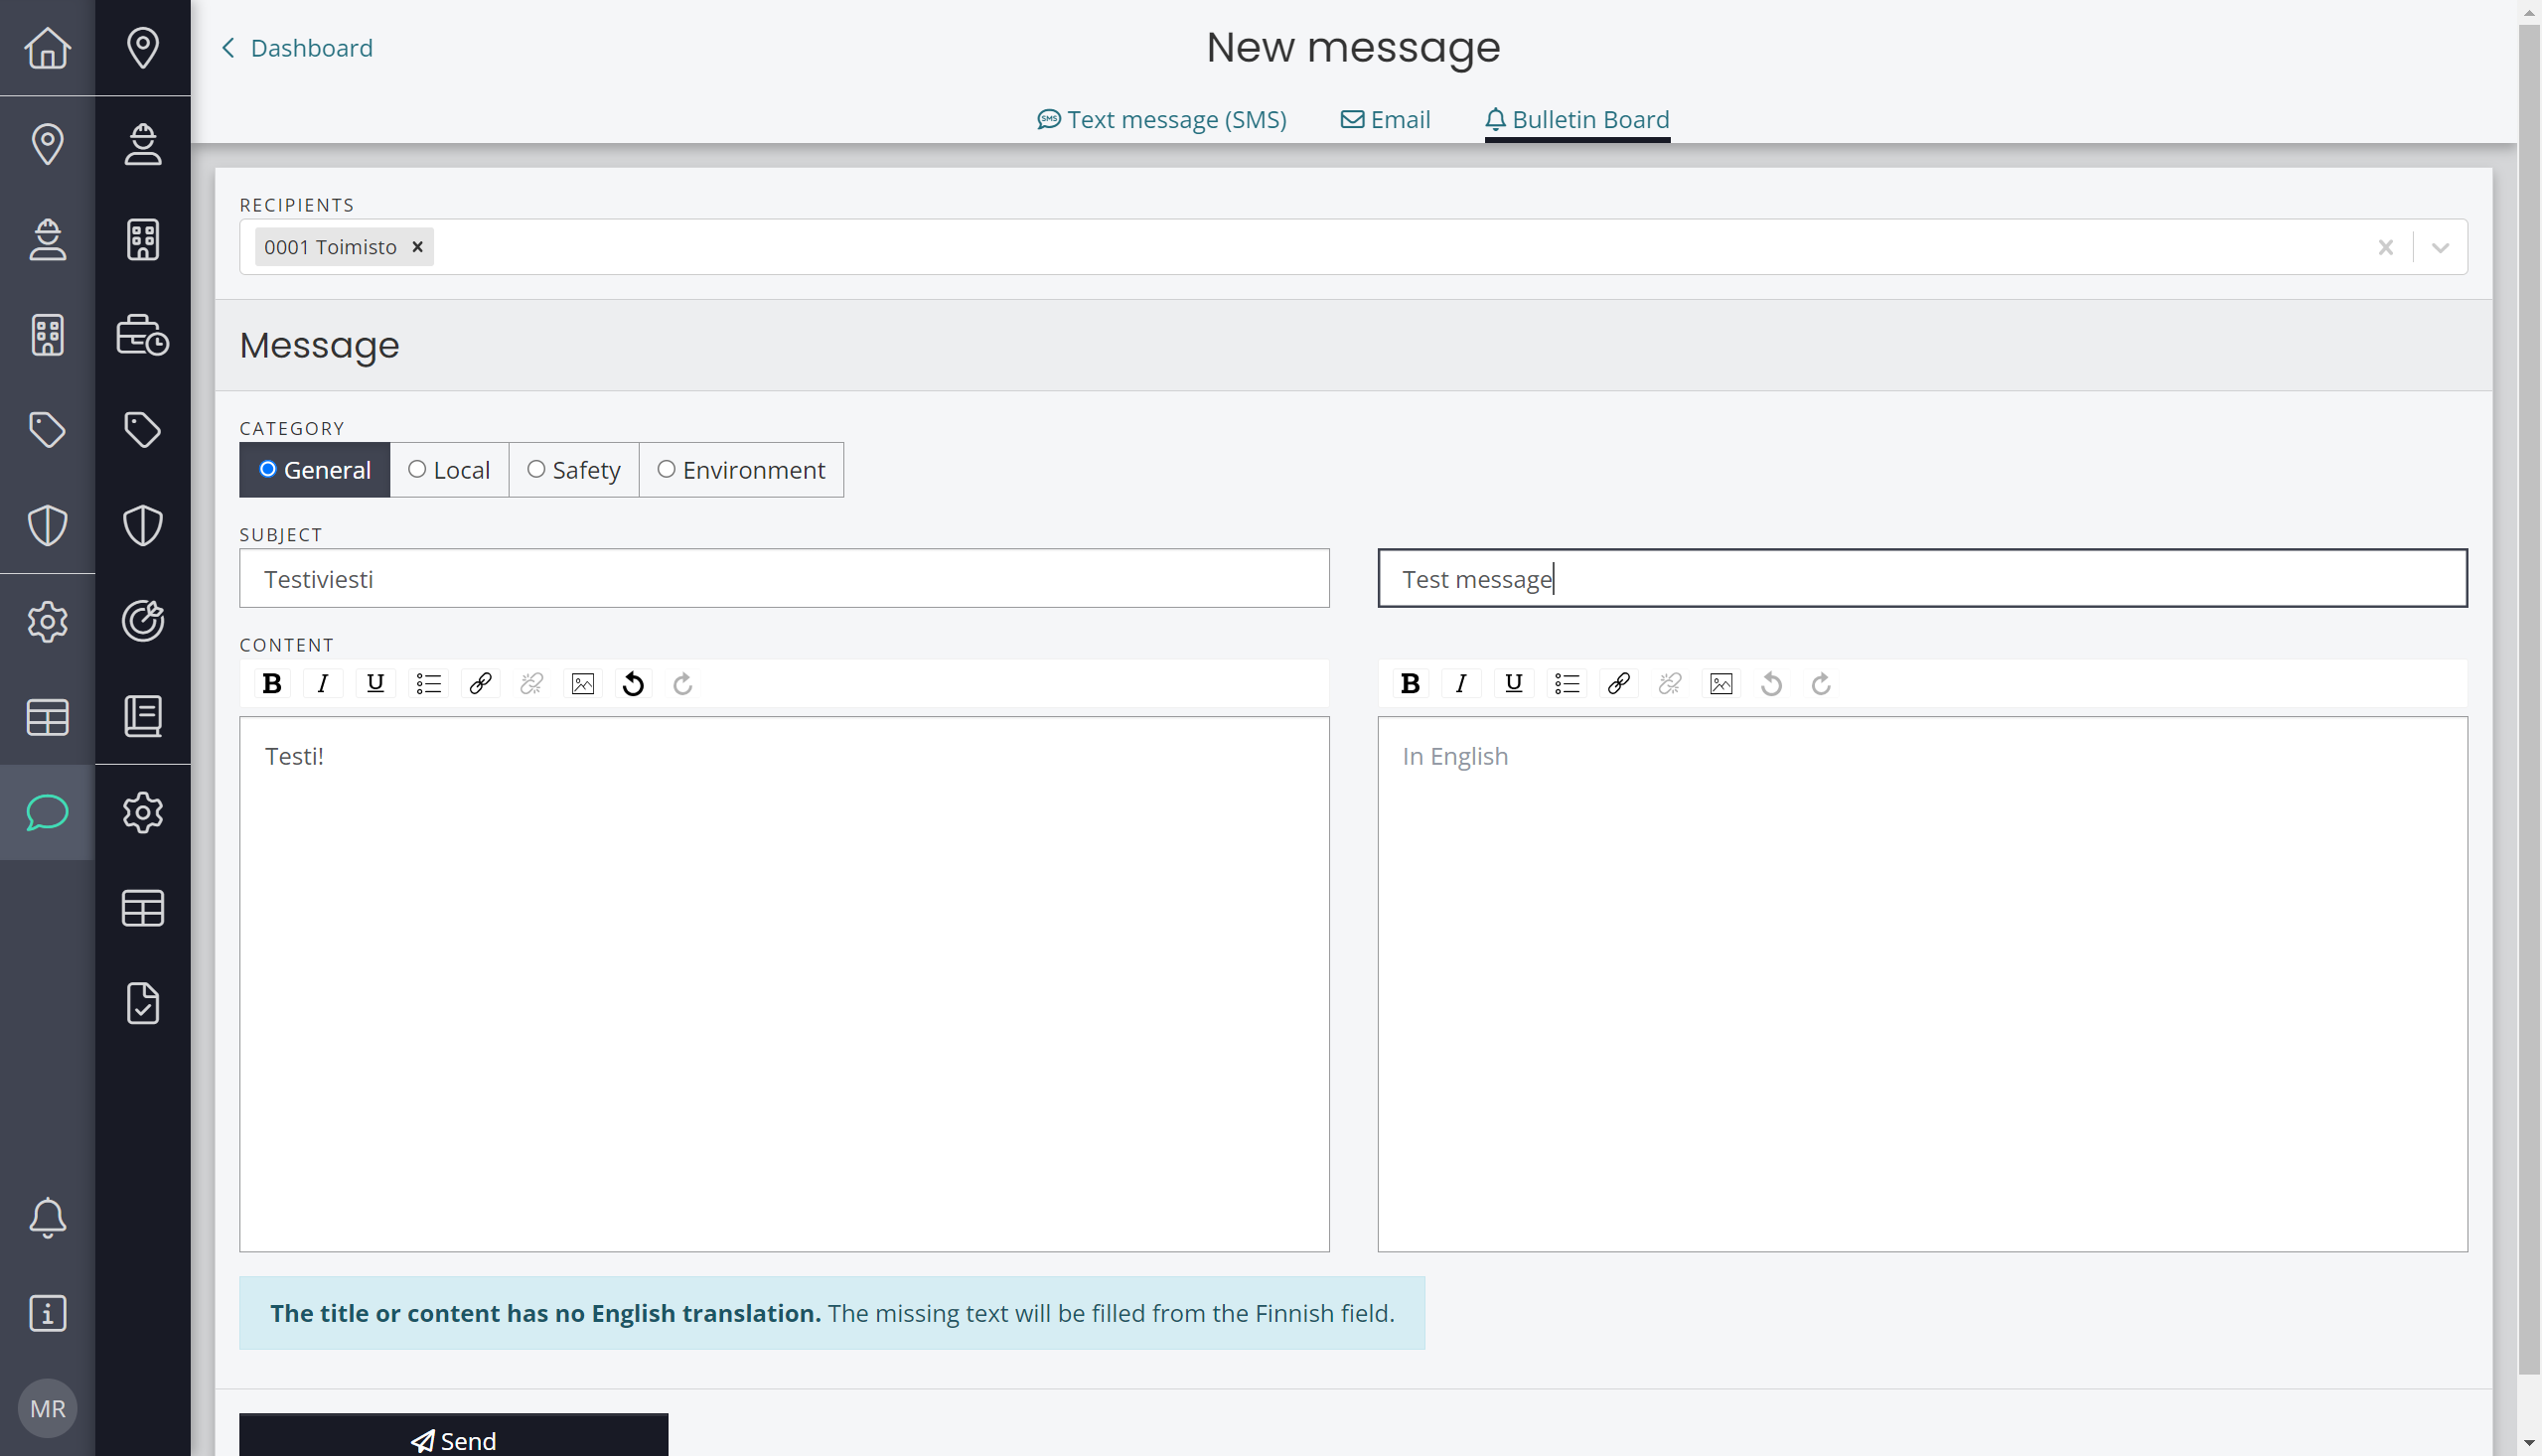Open the tag icon in the first sidebar
The width and height of the screenshot is (2542, 1456).
click(x=47, y=430)
